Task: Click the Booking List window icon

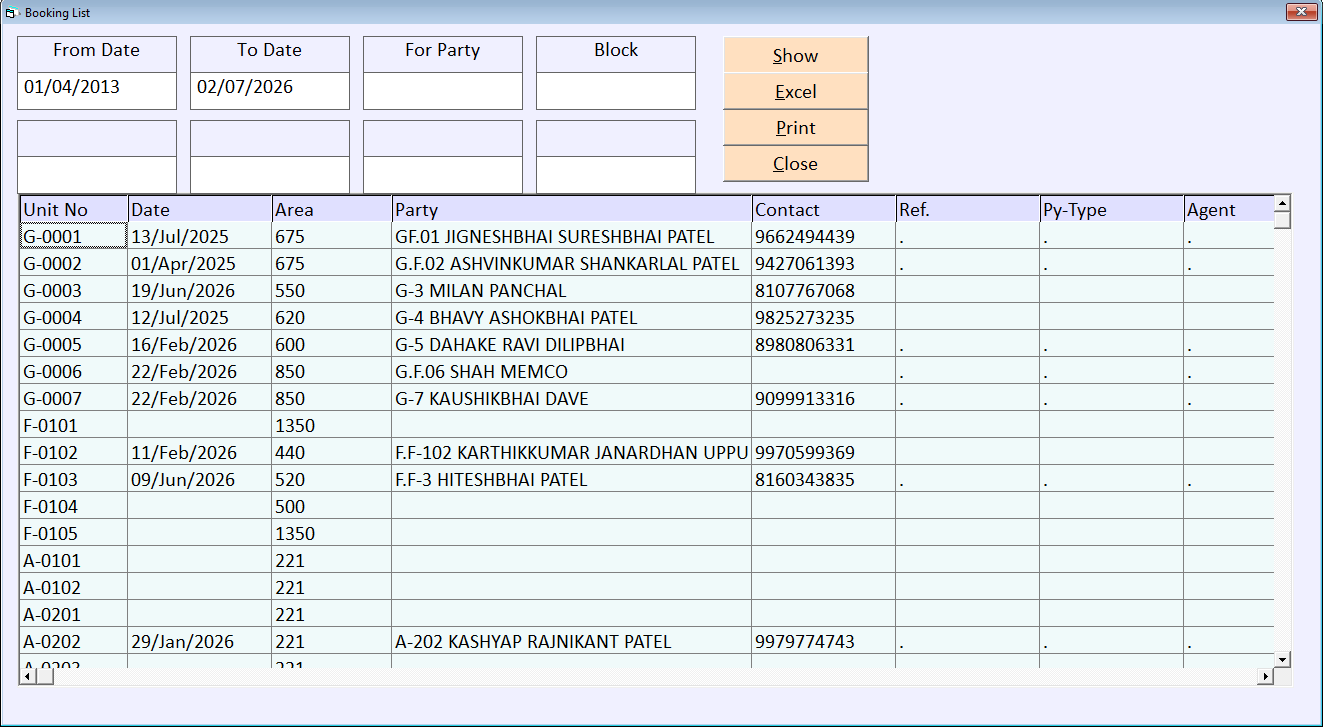Action: tap(12, 12)
